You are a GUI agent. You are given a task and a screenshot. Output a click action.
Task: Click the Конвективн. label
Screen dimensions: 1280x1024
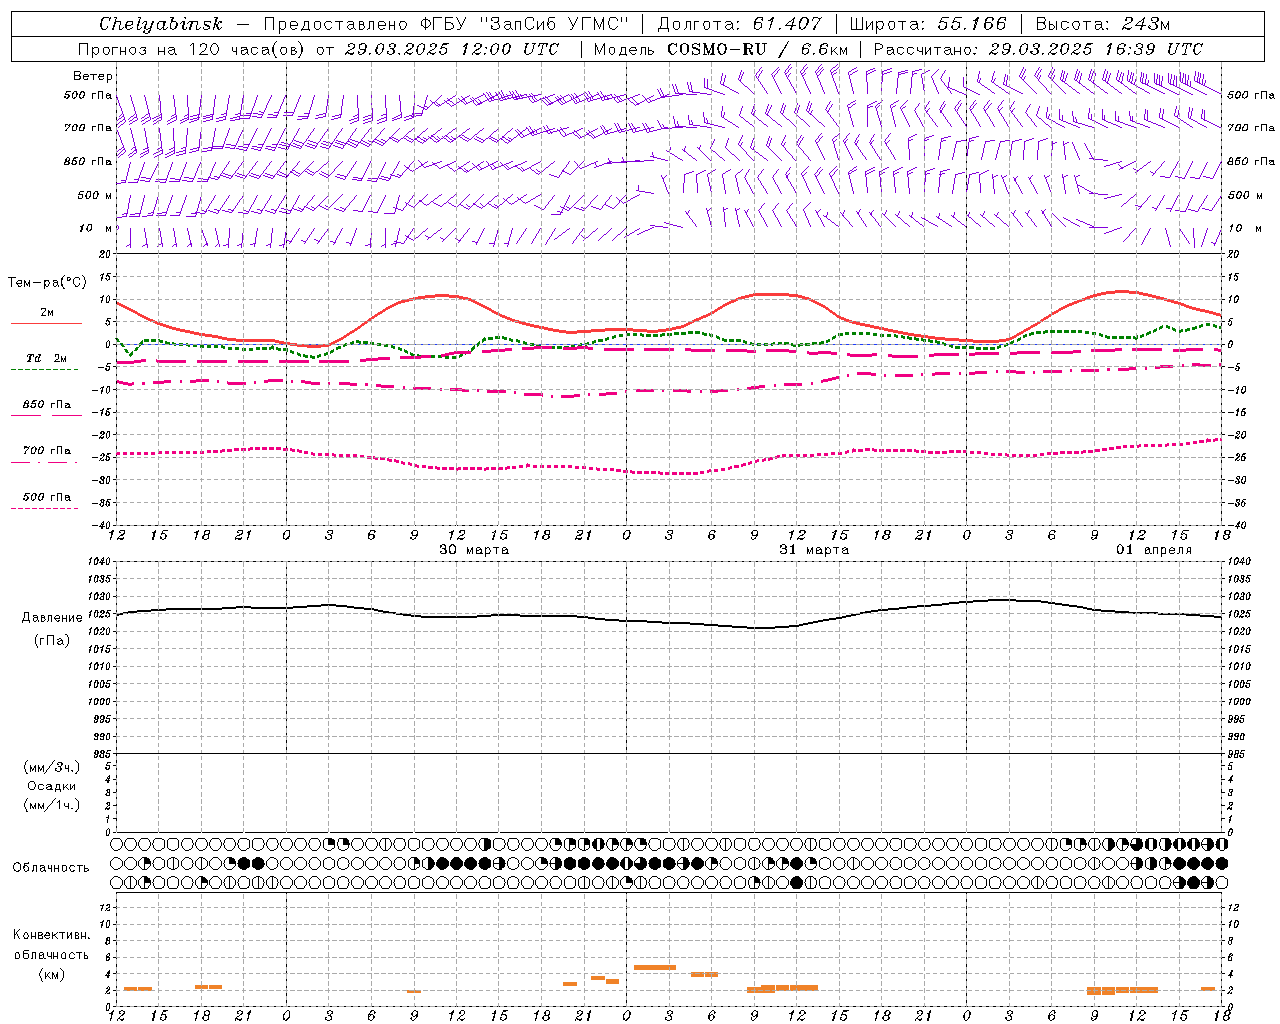click(52, 935)
